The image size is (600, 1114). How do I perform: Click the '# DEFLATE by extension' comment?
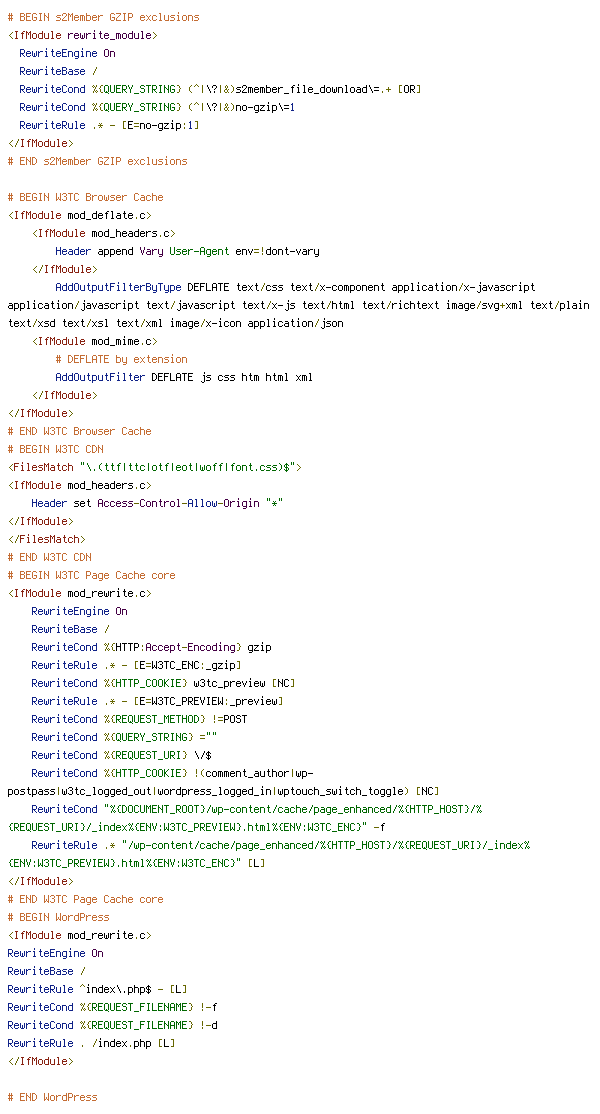tap(121, 359)
